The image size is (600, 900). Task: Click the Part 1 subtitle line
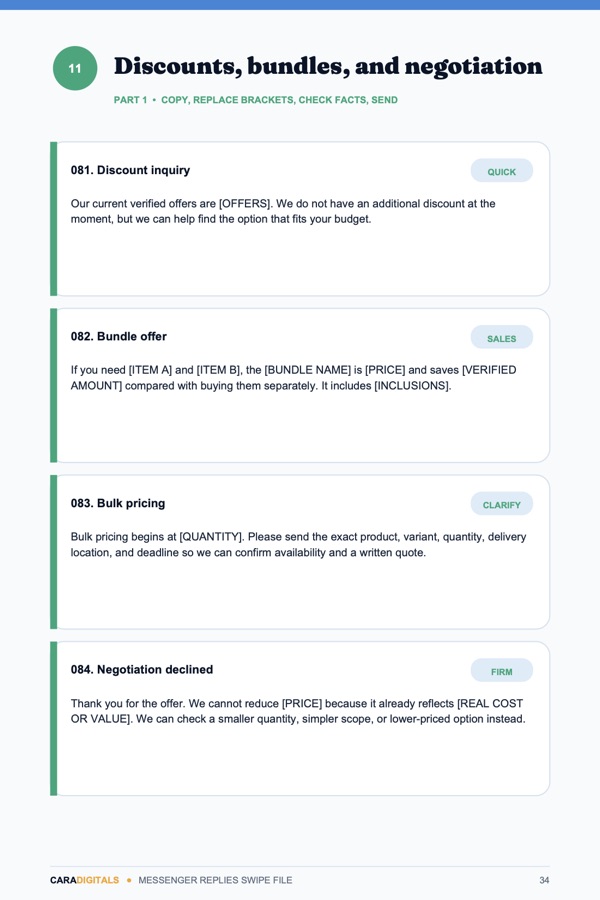point(256,100)
